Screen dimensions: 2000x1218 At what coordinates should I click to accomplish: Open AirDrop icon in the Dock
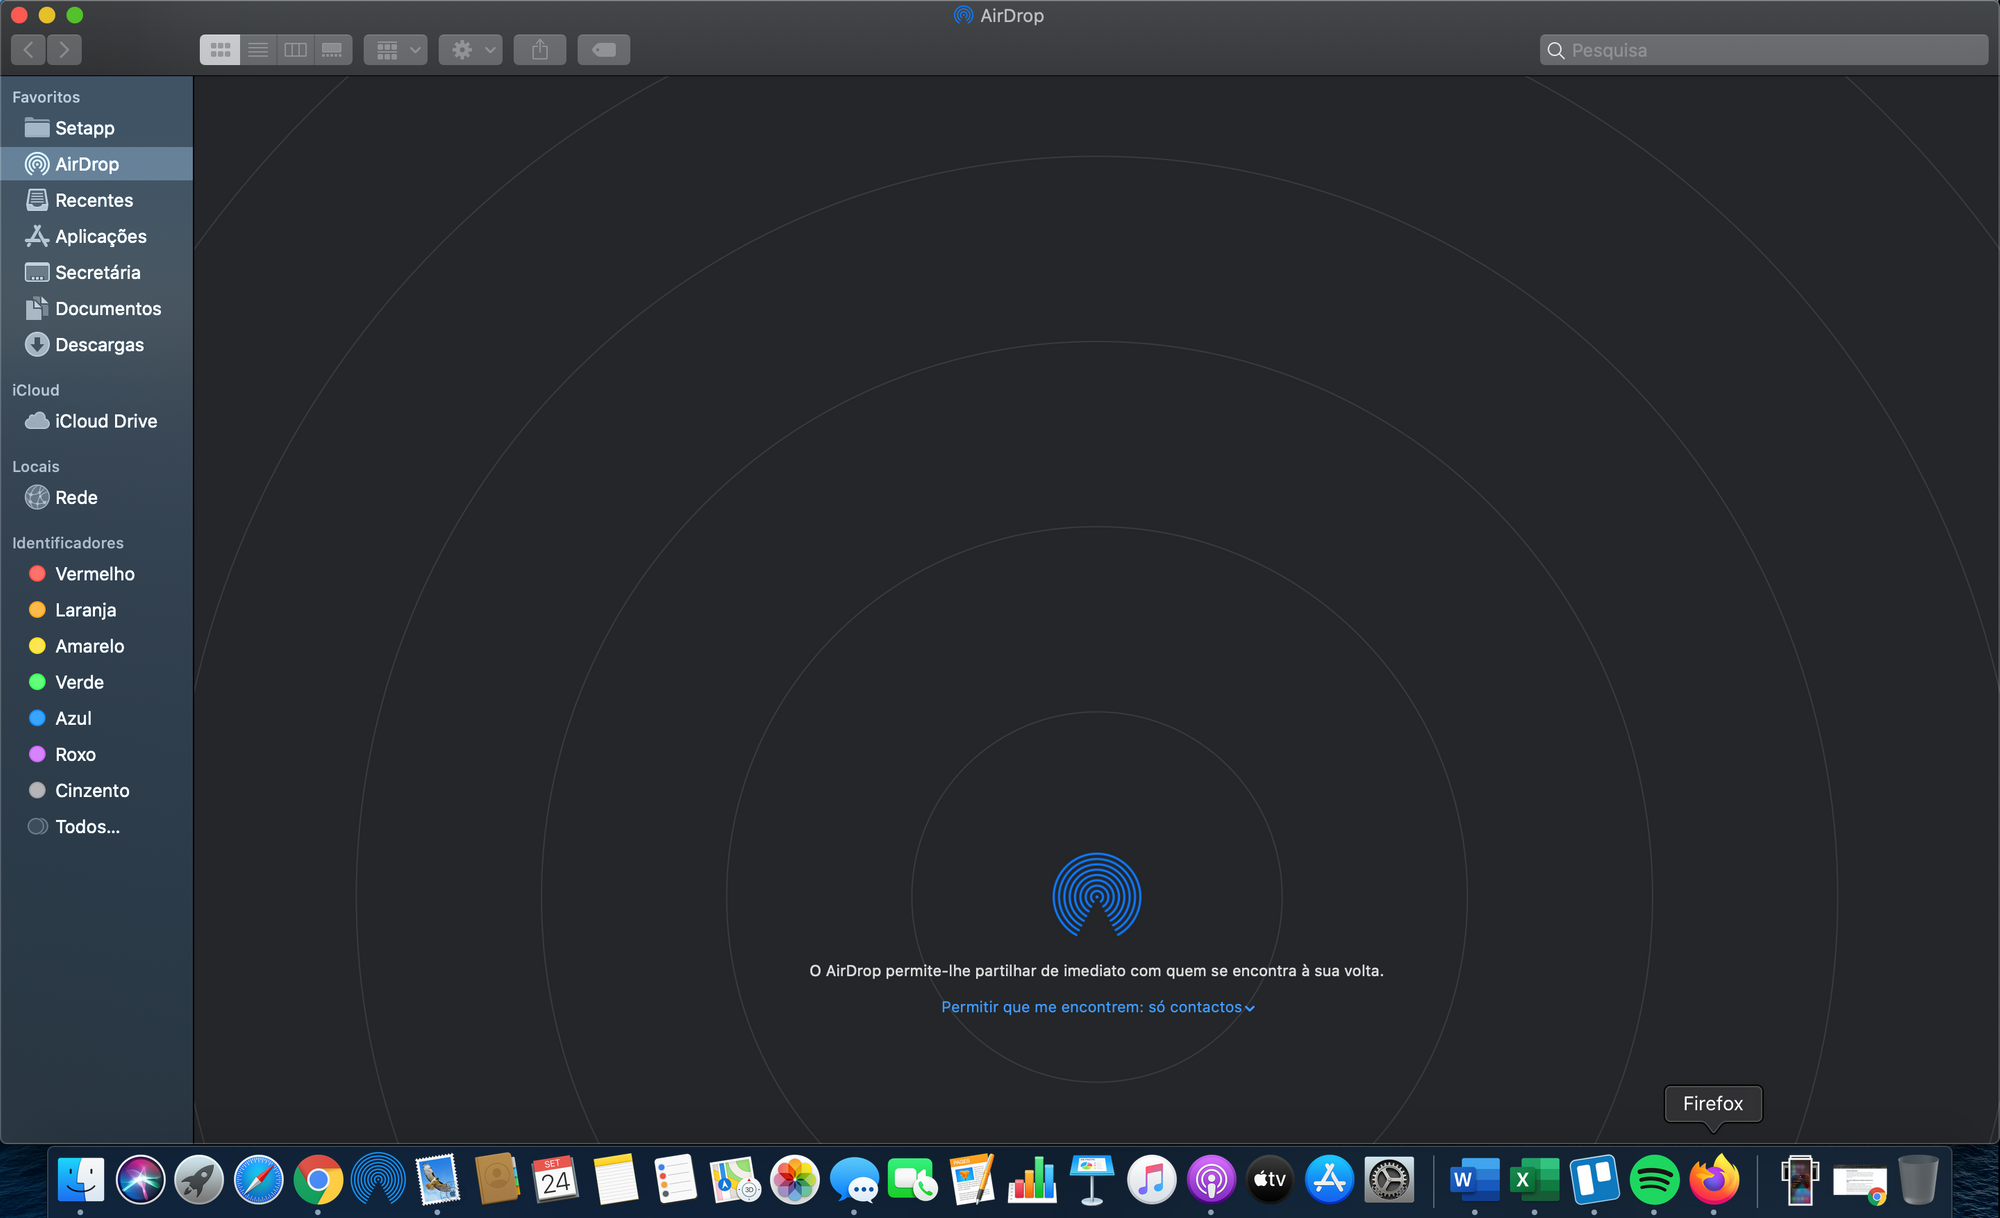pyautogui.click(x=378, y=1180)
